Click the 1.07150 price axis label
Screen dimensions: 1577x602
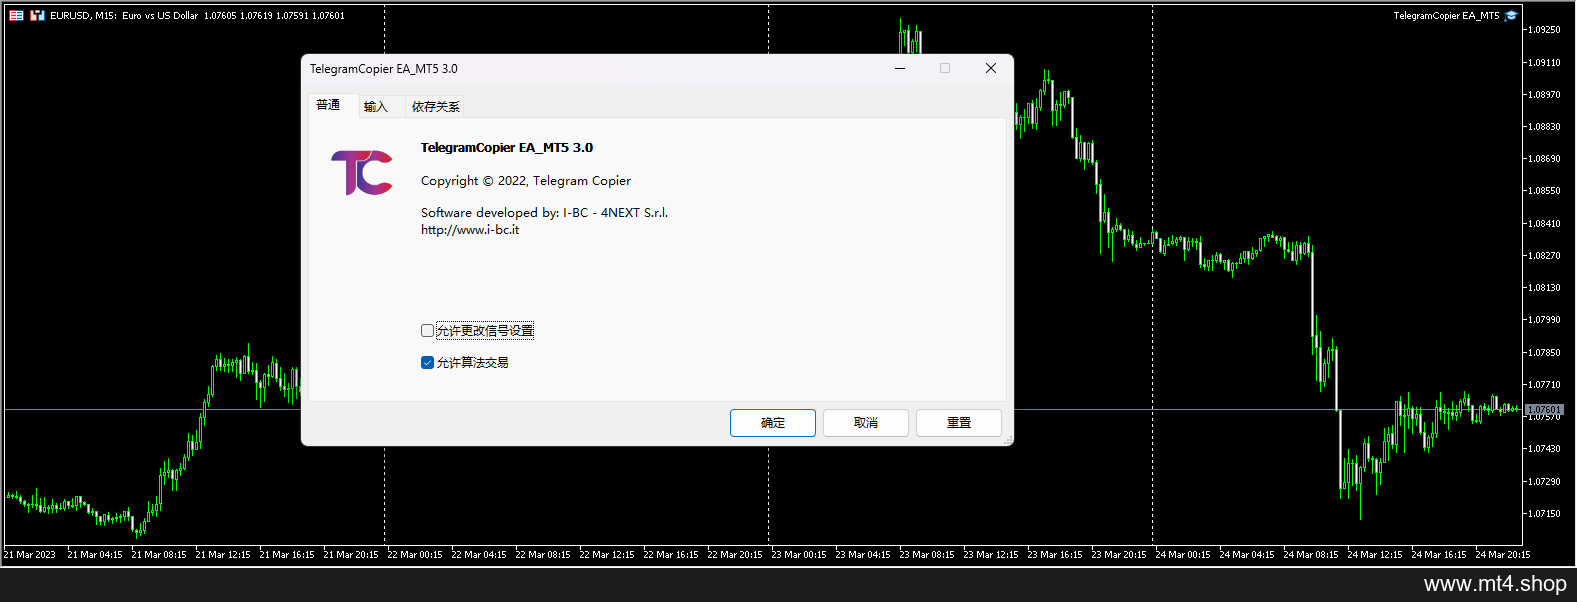coord(1545,514)
